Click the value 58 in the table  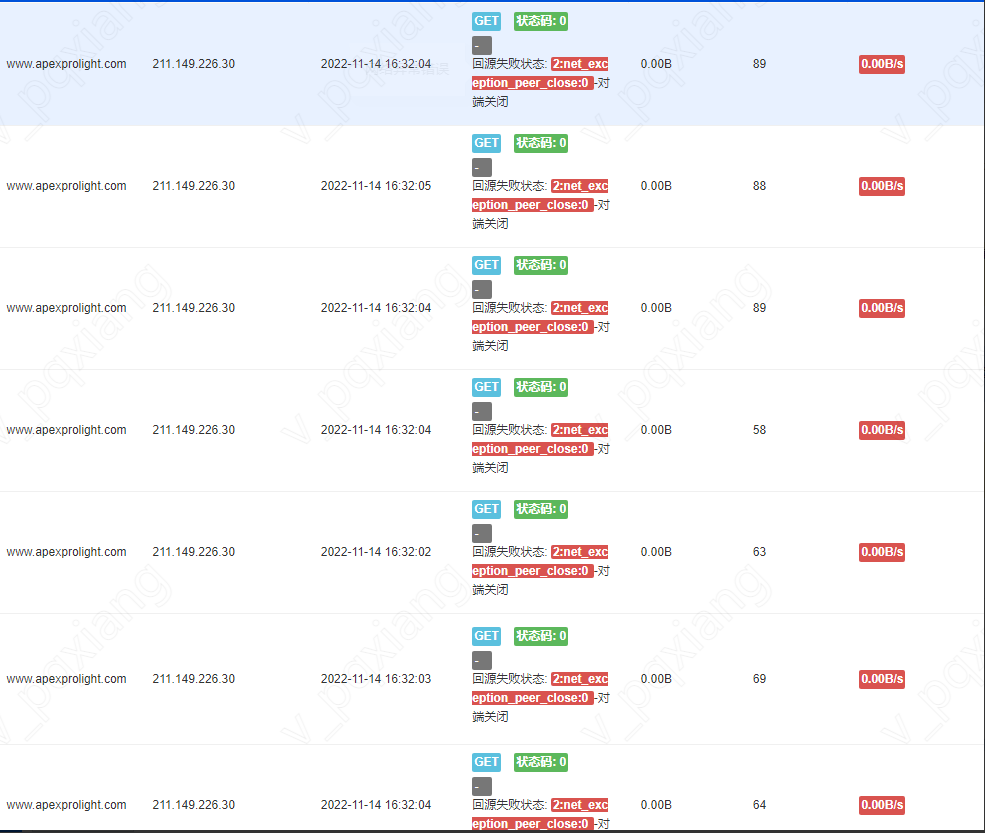[x=759, y=430]
